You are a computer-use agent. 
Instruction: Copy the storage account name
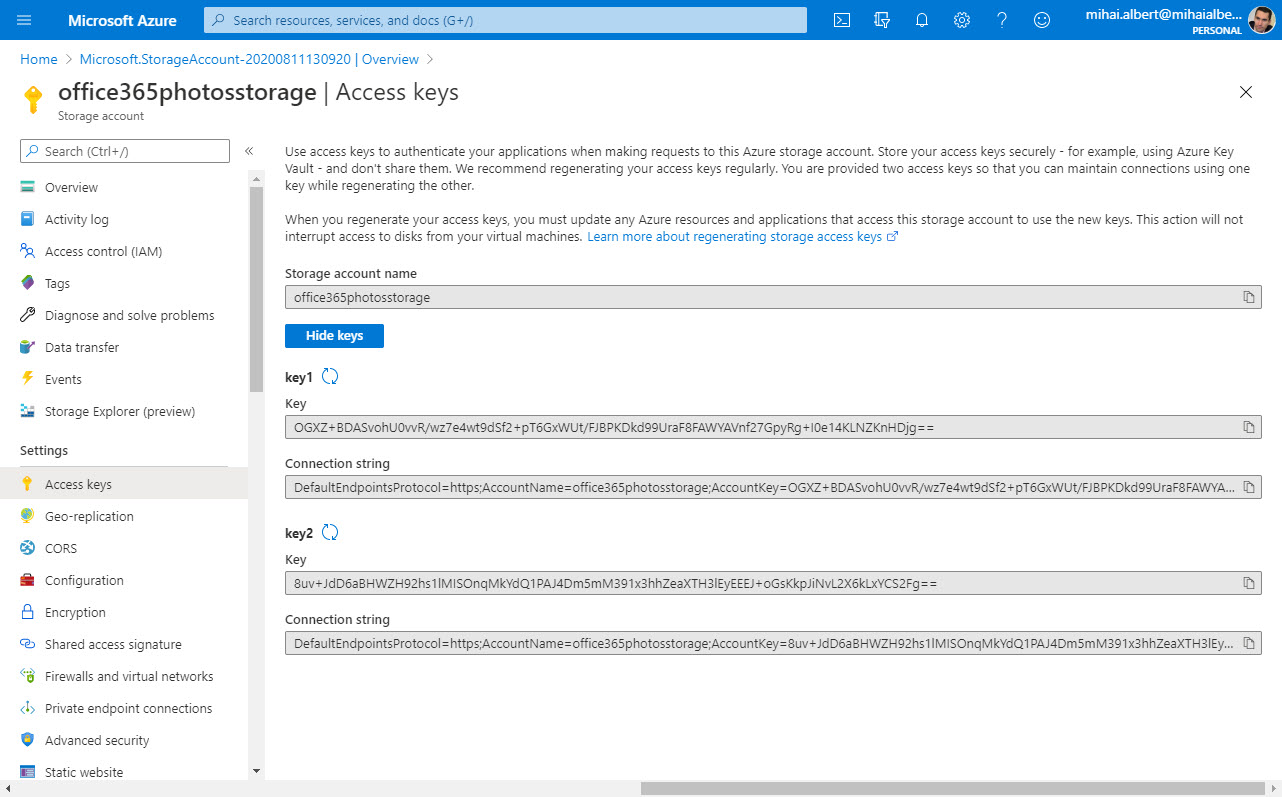[1249, 297]
